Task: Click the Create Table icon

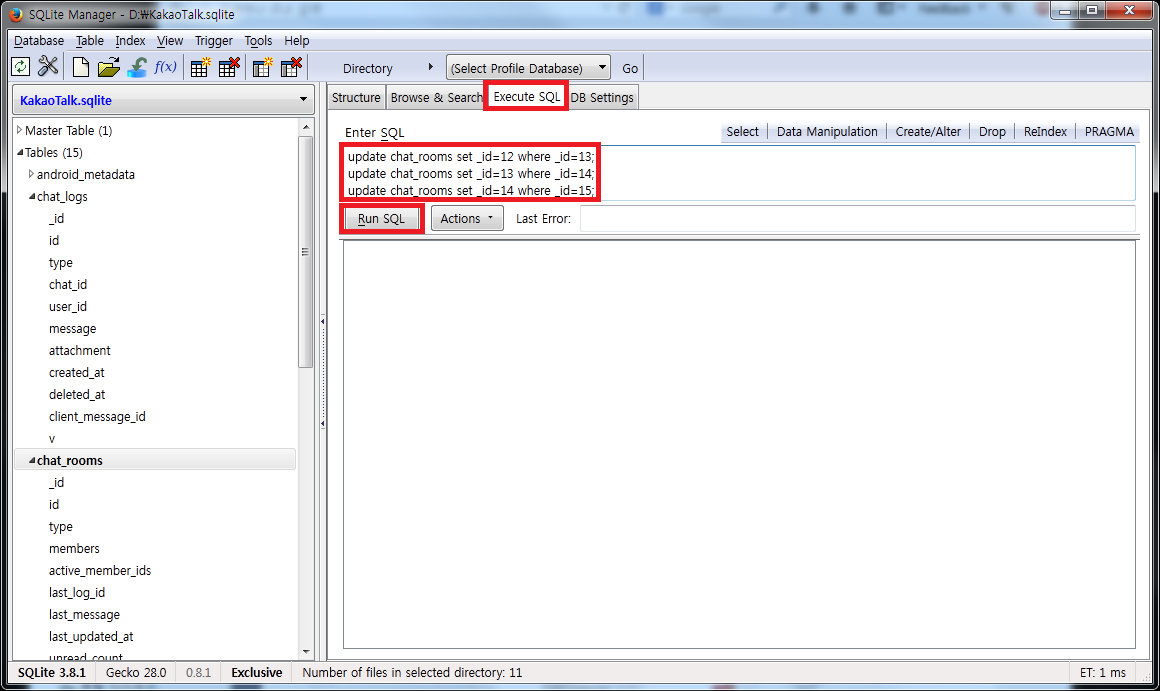Action: point(201,67)
